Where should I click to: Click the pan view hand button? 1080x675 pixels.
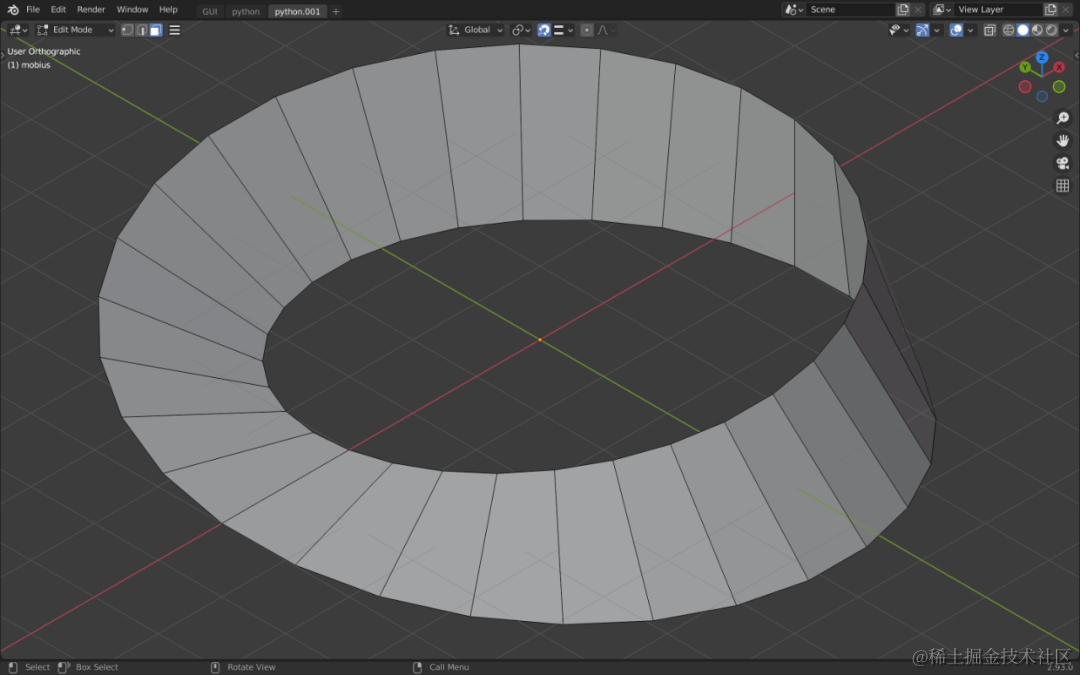pyautogui.click(x=1063, y=141)
